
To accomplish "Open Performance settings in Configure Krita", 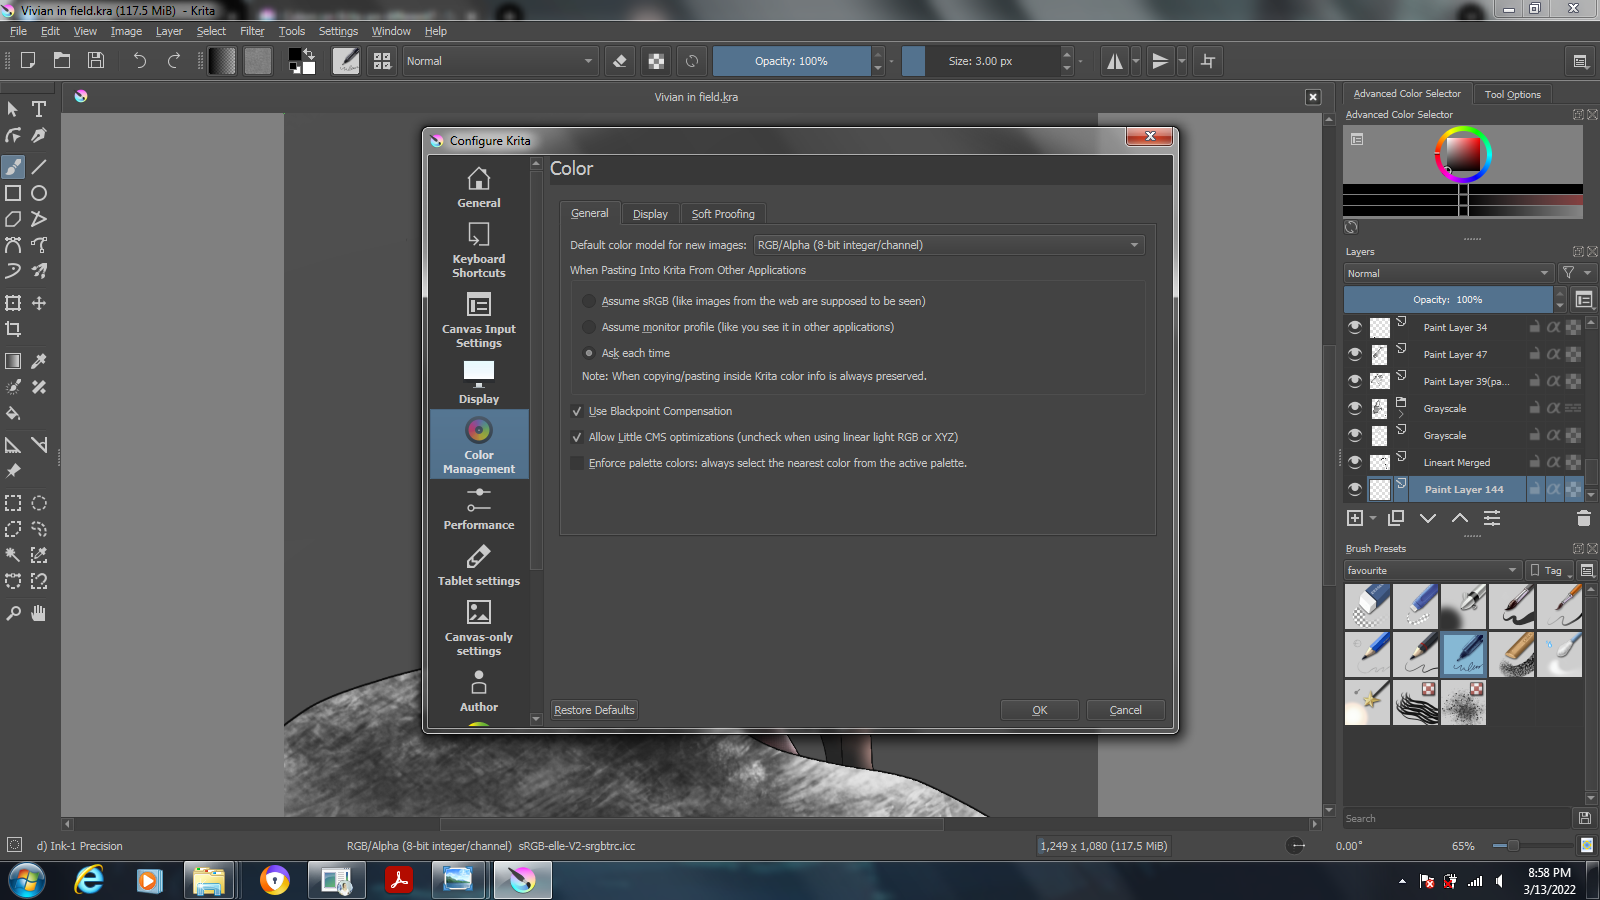I will tap(479, 508).
